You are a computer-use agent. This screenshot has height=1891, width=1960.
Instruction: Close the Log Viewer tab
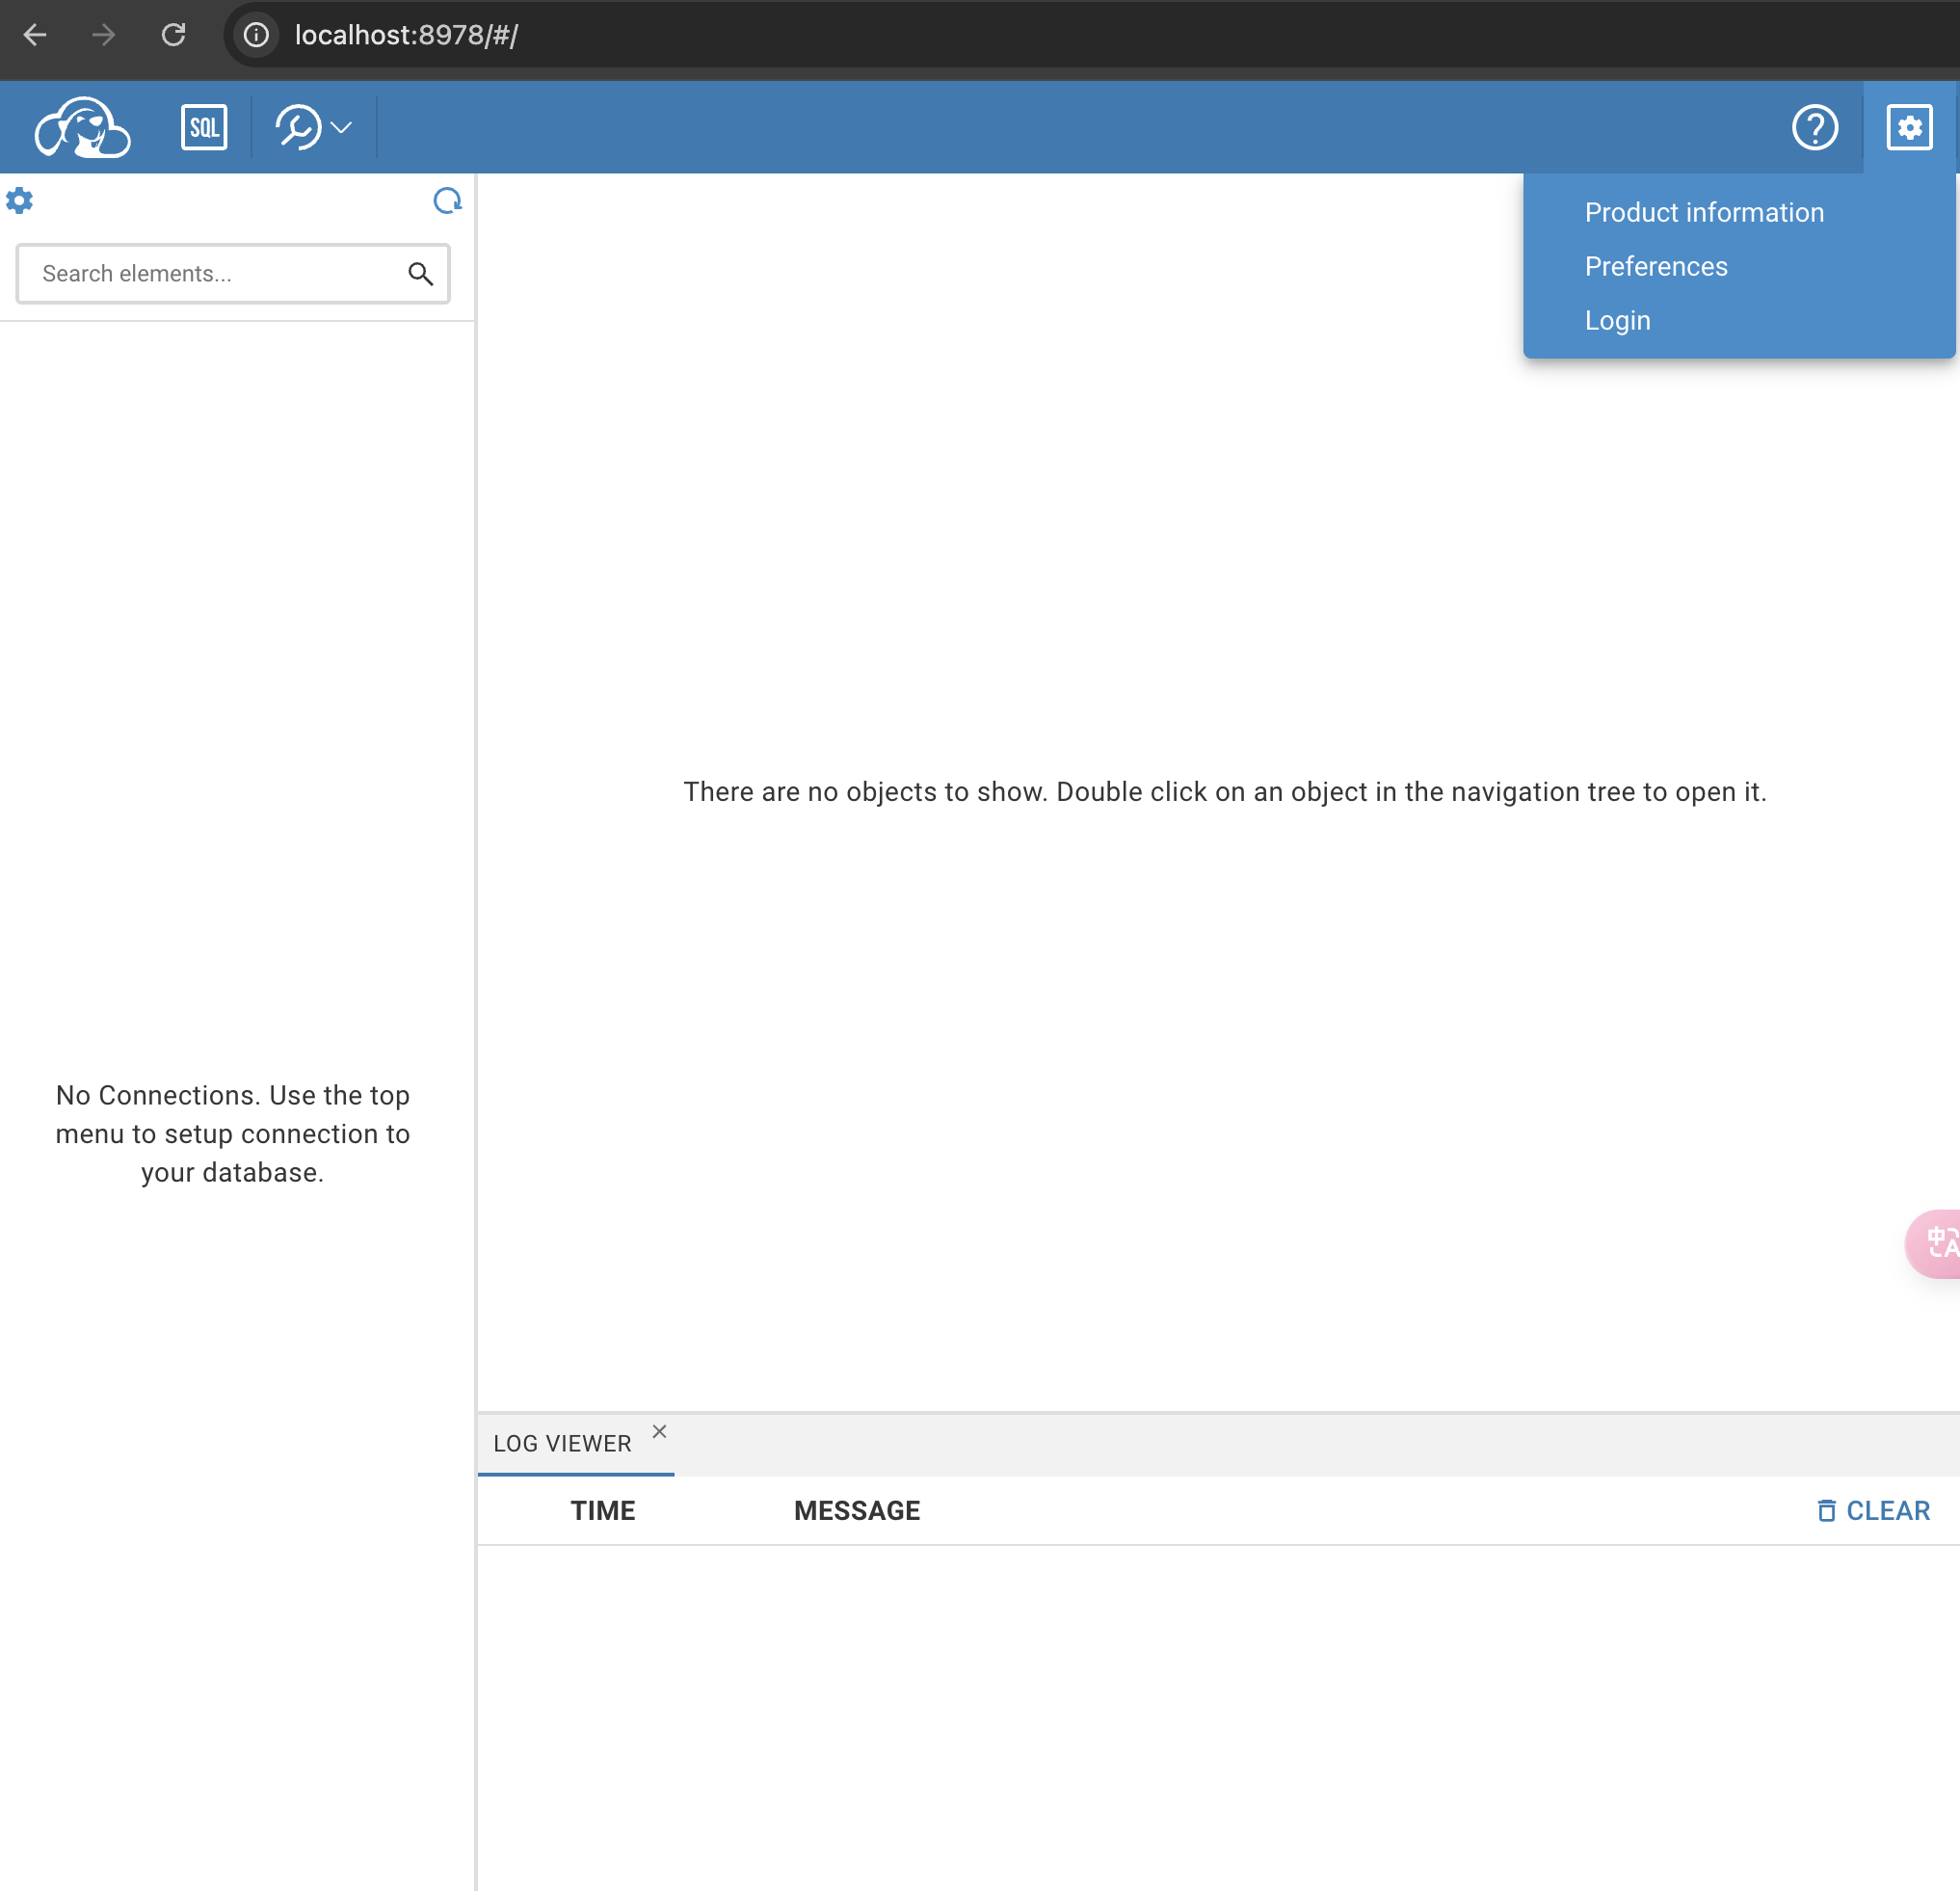[659, 1431]
